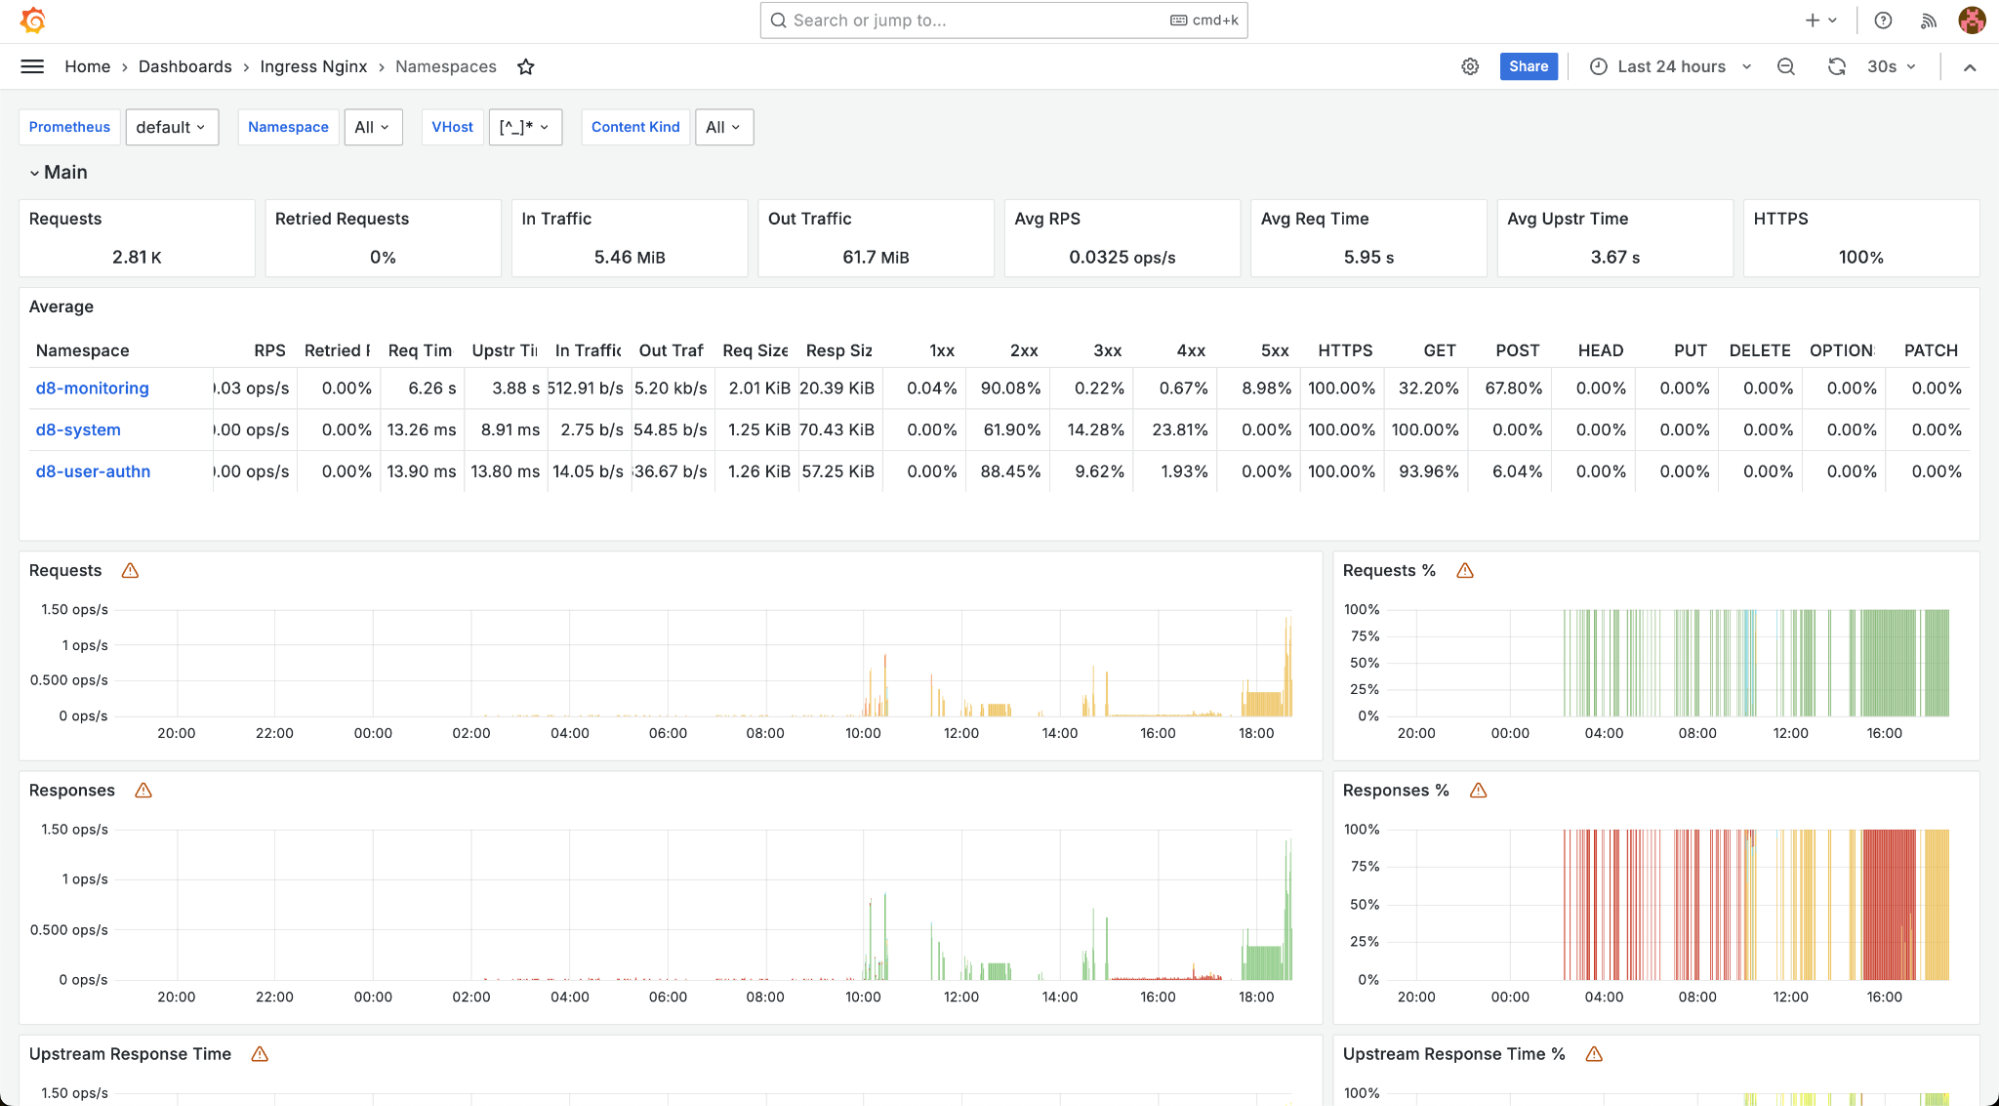The width and height of the screenshot is (1999, 1106).
Task: Collapse top controls with chevron up
Action: [x=1969, y=67]
